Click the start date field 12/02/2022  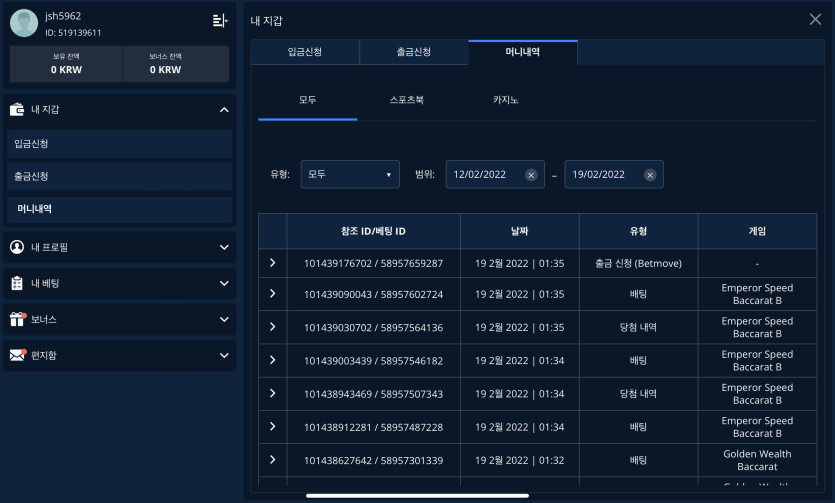click(495, 175)
